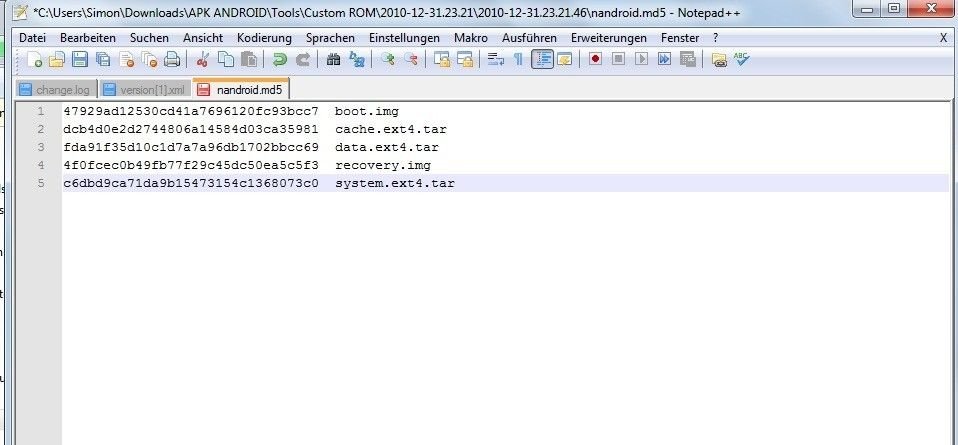Close document with X in menu bar
958x445 pixels.
pos(943,38)
